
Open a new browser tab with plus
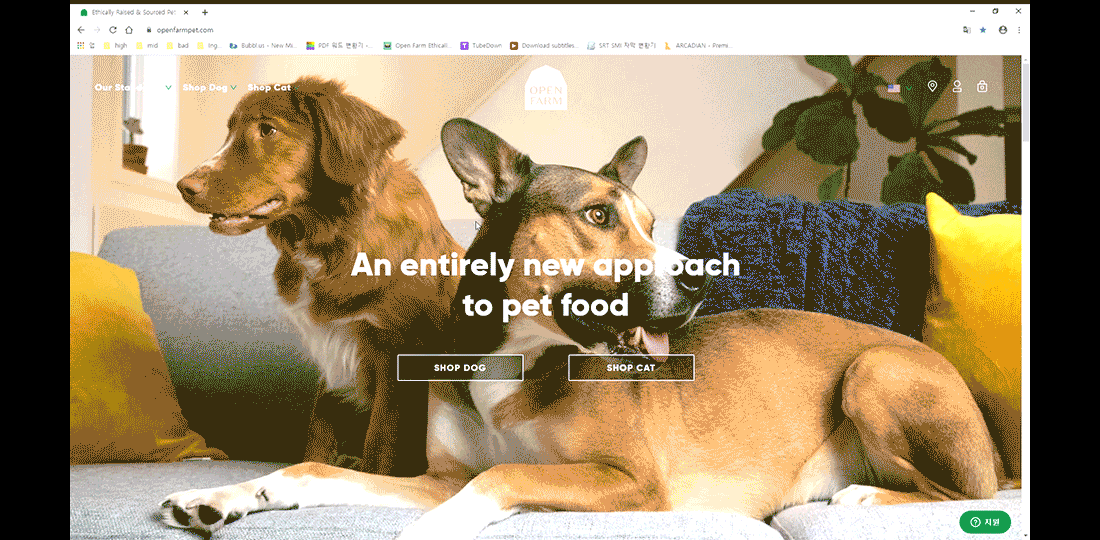coord(205,12)
